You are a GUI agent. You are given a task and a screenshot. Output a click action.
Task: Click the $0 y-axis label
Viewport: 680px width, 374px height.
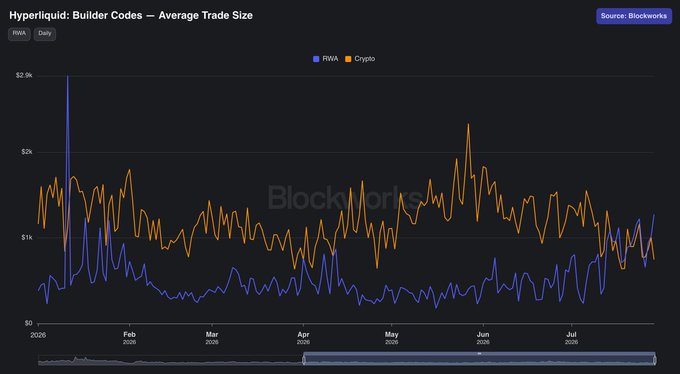point(28,323)
